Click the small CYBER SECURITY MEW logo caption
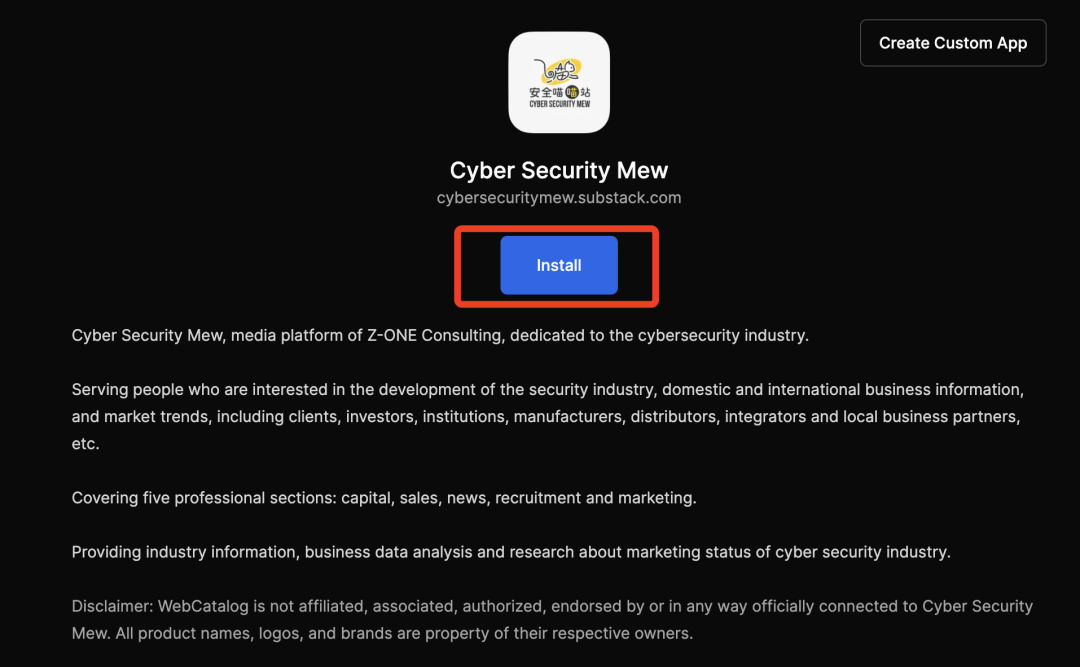1080x667 pixels. (559, 104)
